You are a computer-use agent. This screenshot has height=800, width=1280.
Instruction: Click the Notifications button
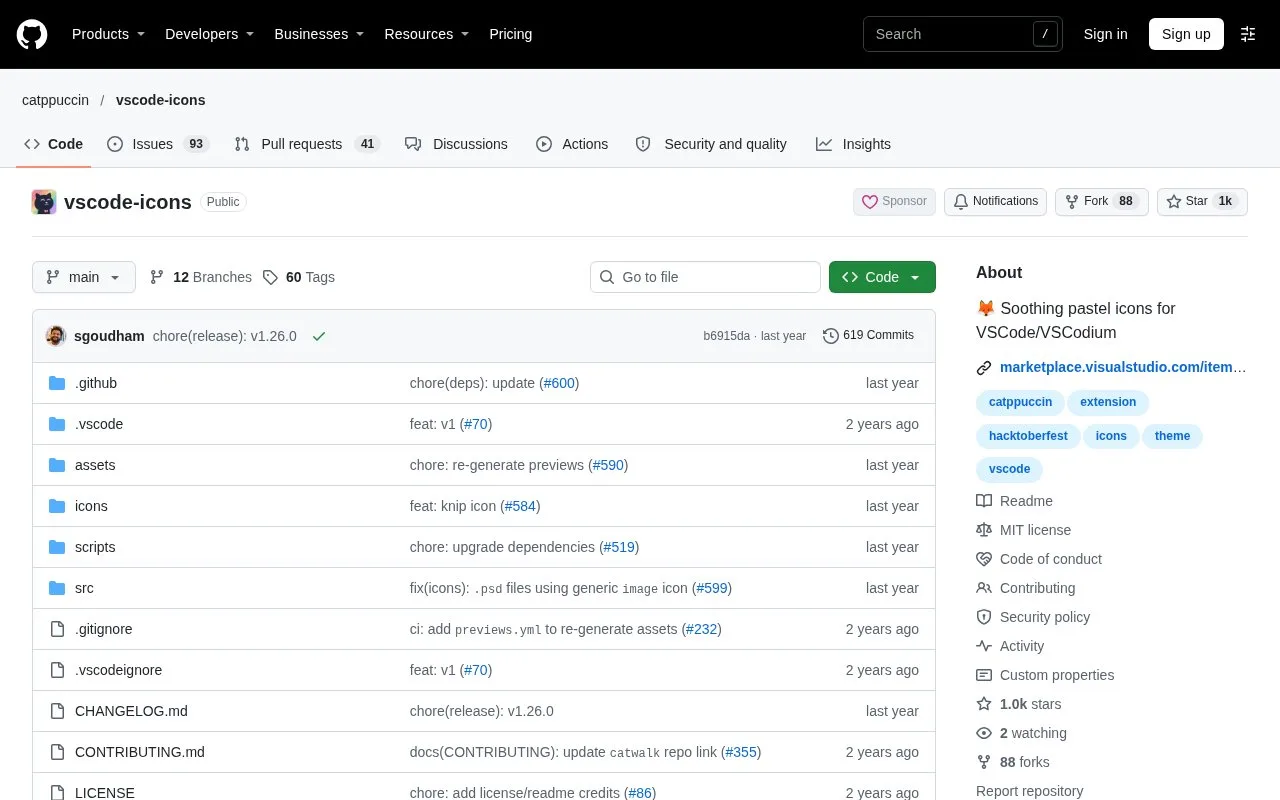coord(995,202)
